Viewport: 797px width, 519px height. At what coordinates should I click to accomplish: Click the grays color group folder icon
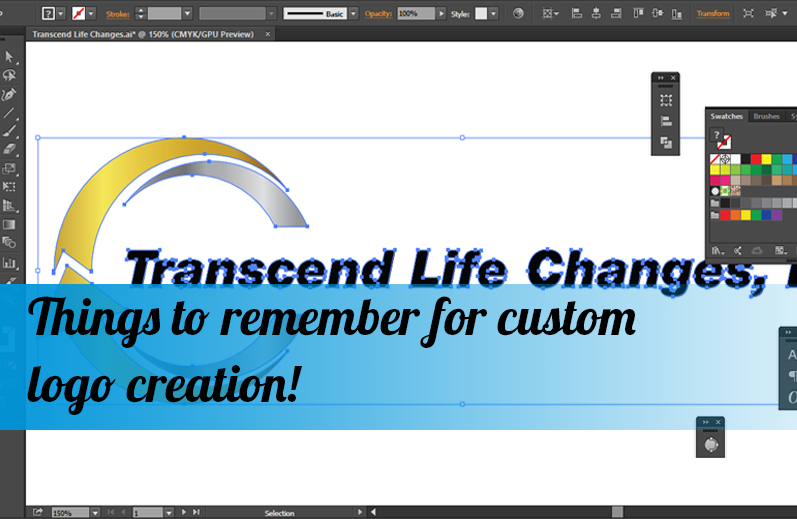coord(715,203)
